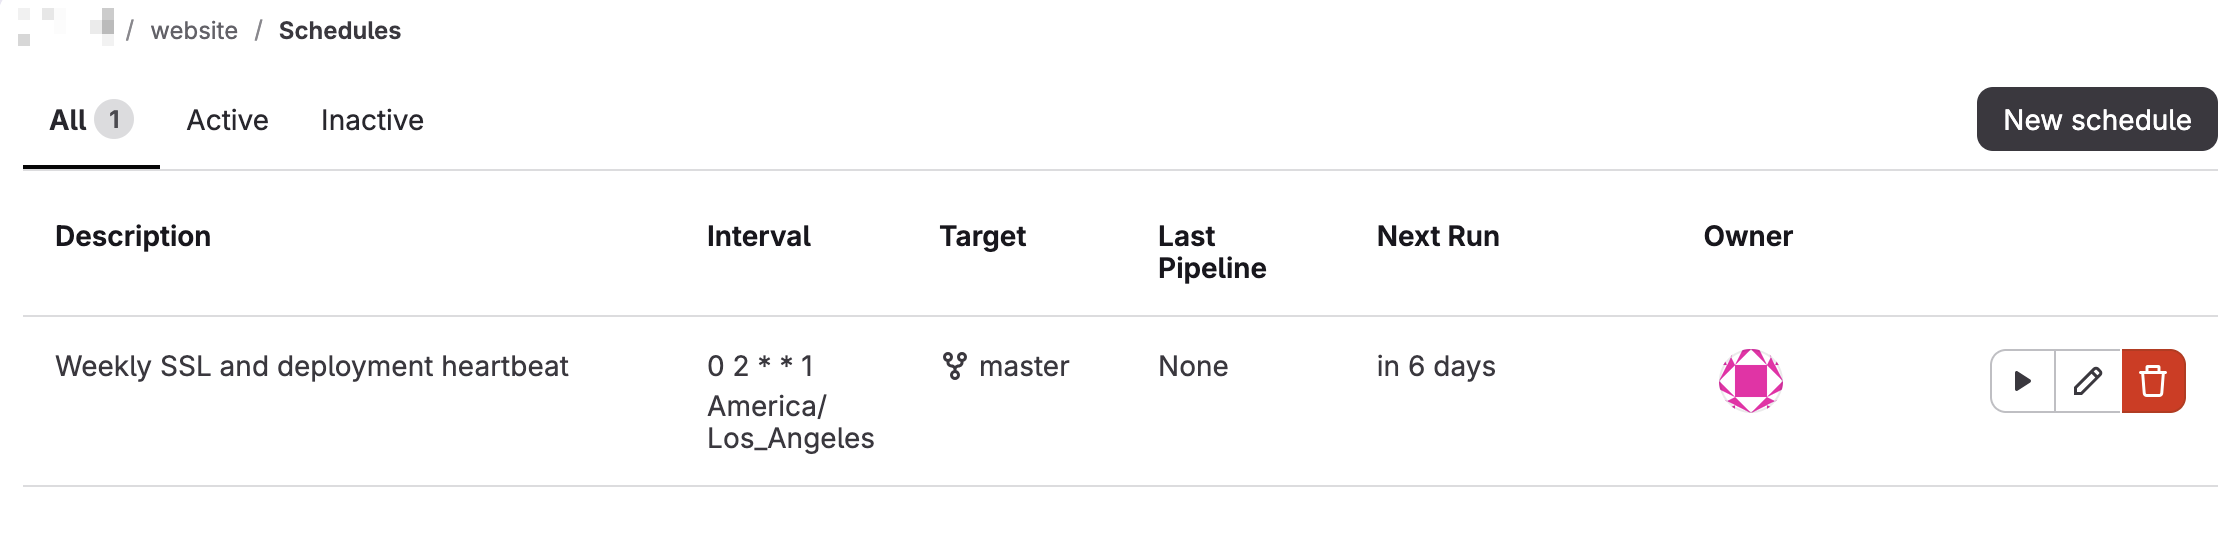Click the Description column header

click(x=133, y=236)
